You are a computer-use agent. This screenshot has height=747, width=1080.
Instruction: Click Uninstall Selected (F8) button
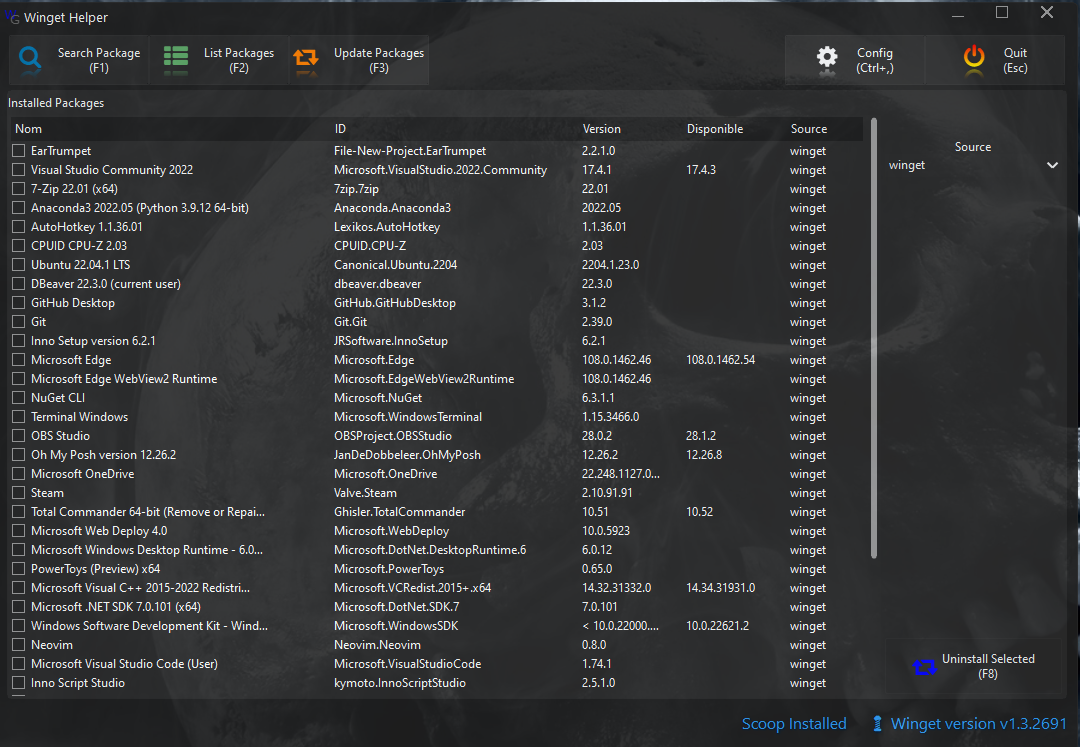click(973, 666)
